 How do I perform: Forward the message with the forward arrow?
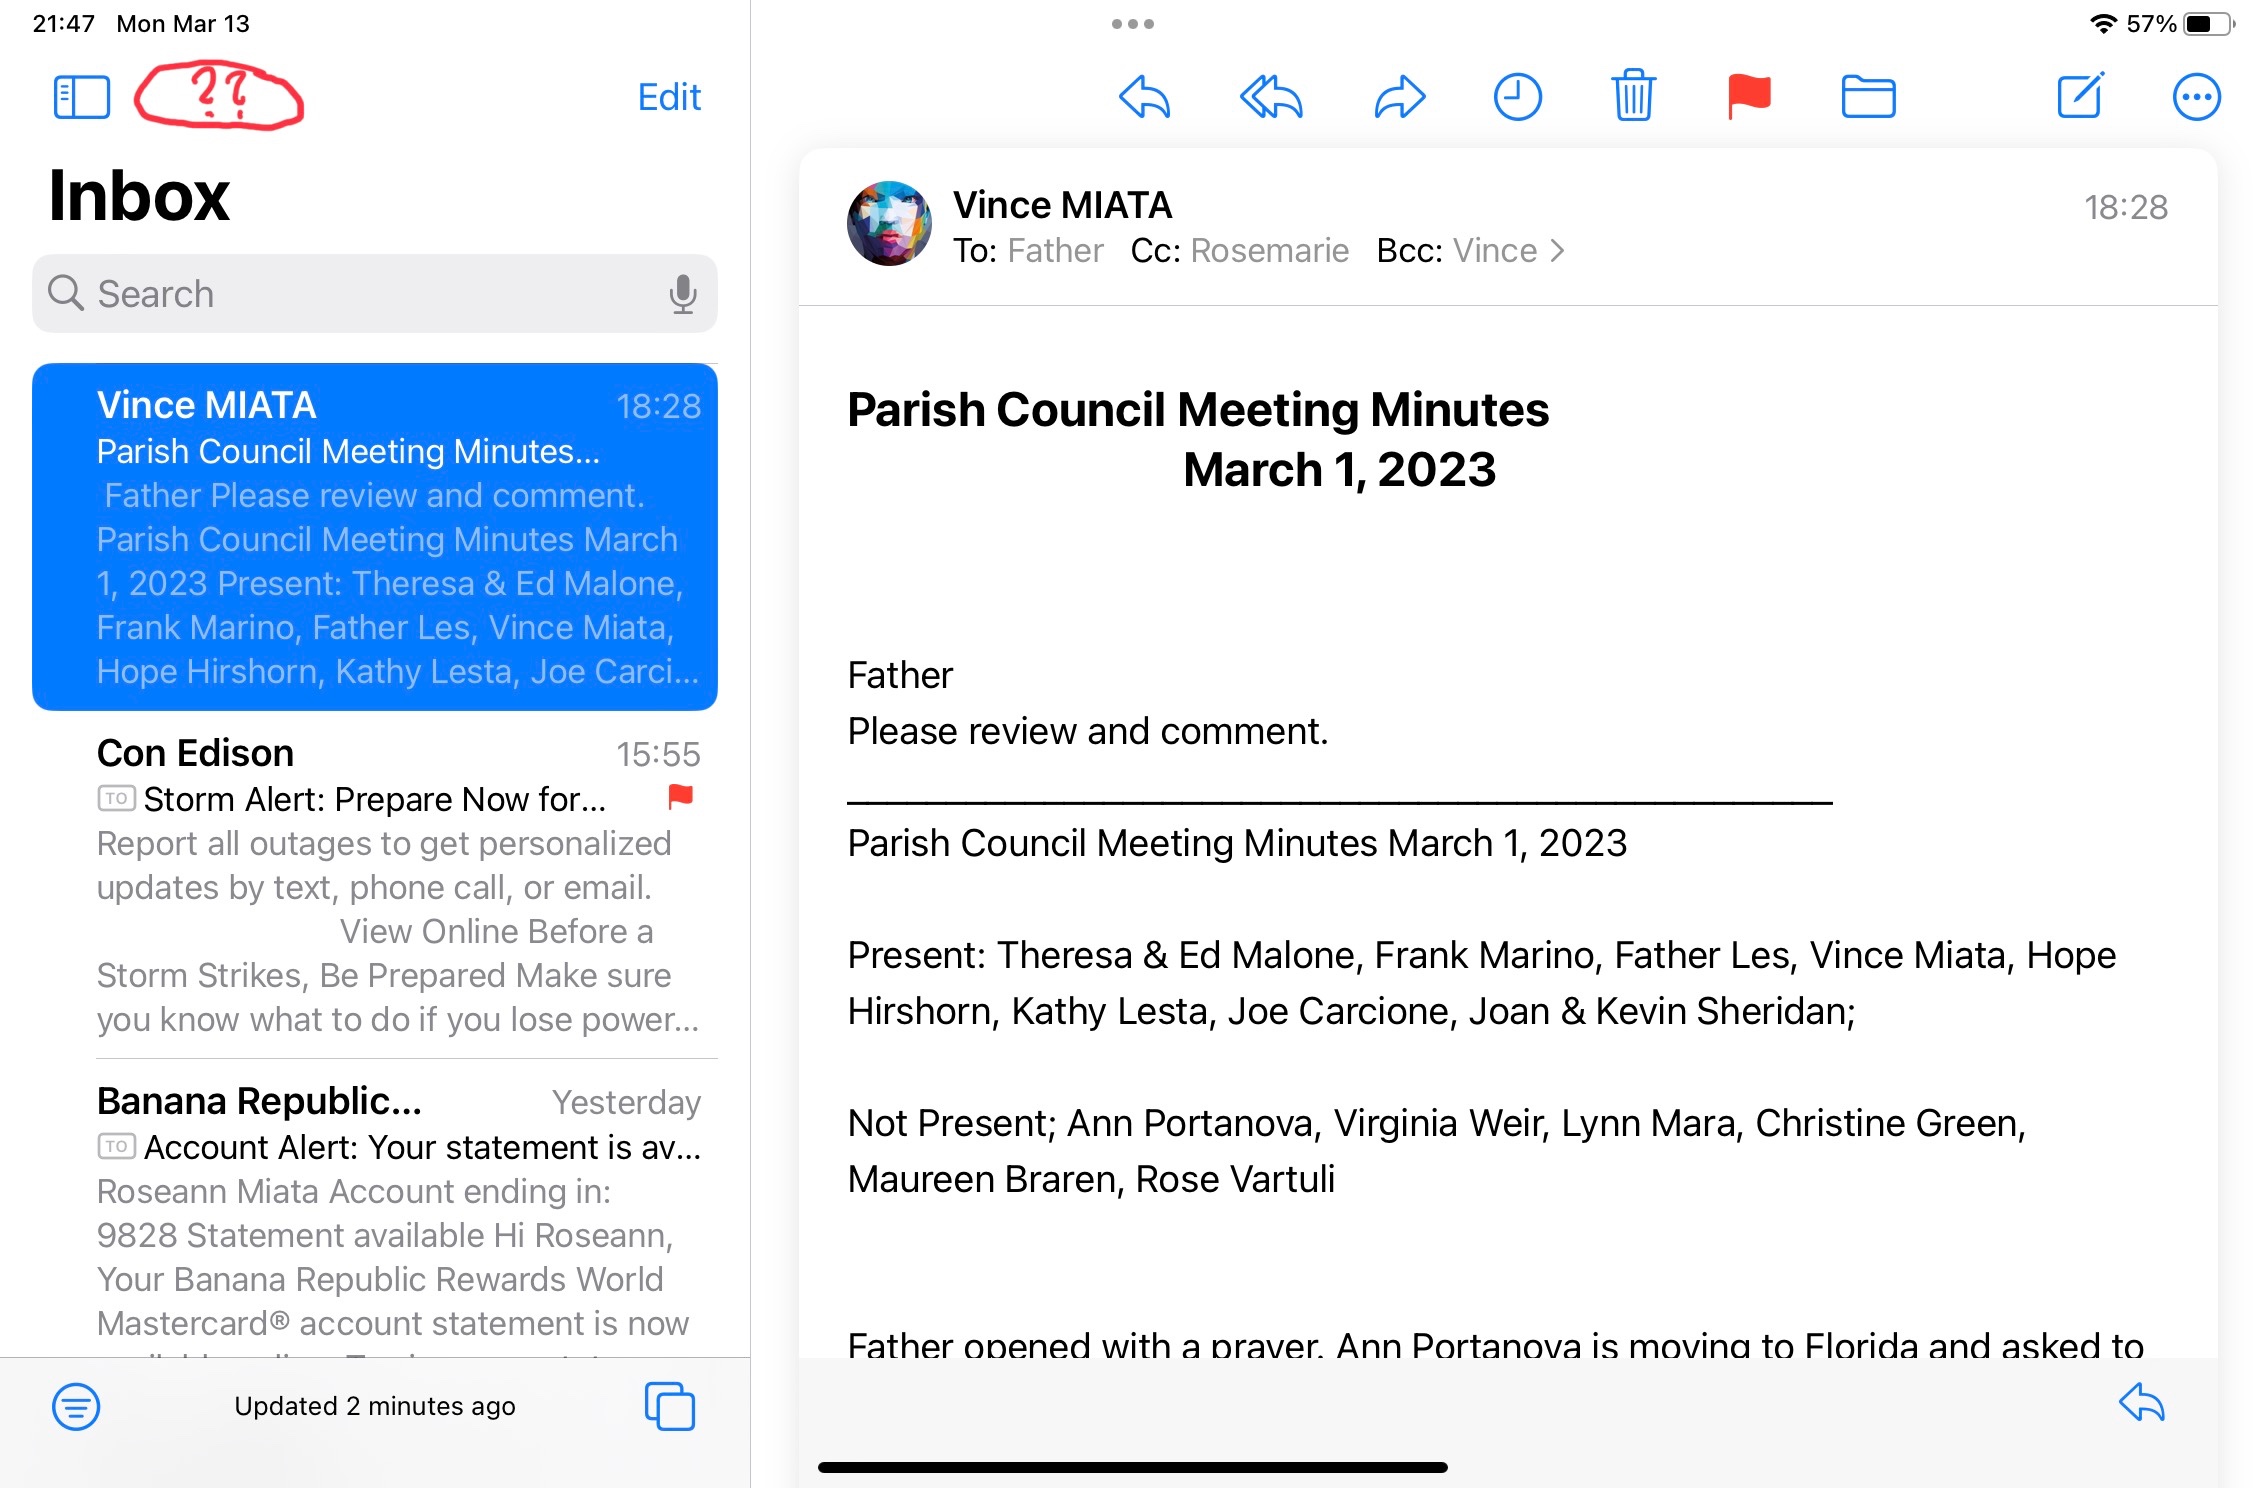tap(1399, 97)
